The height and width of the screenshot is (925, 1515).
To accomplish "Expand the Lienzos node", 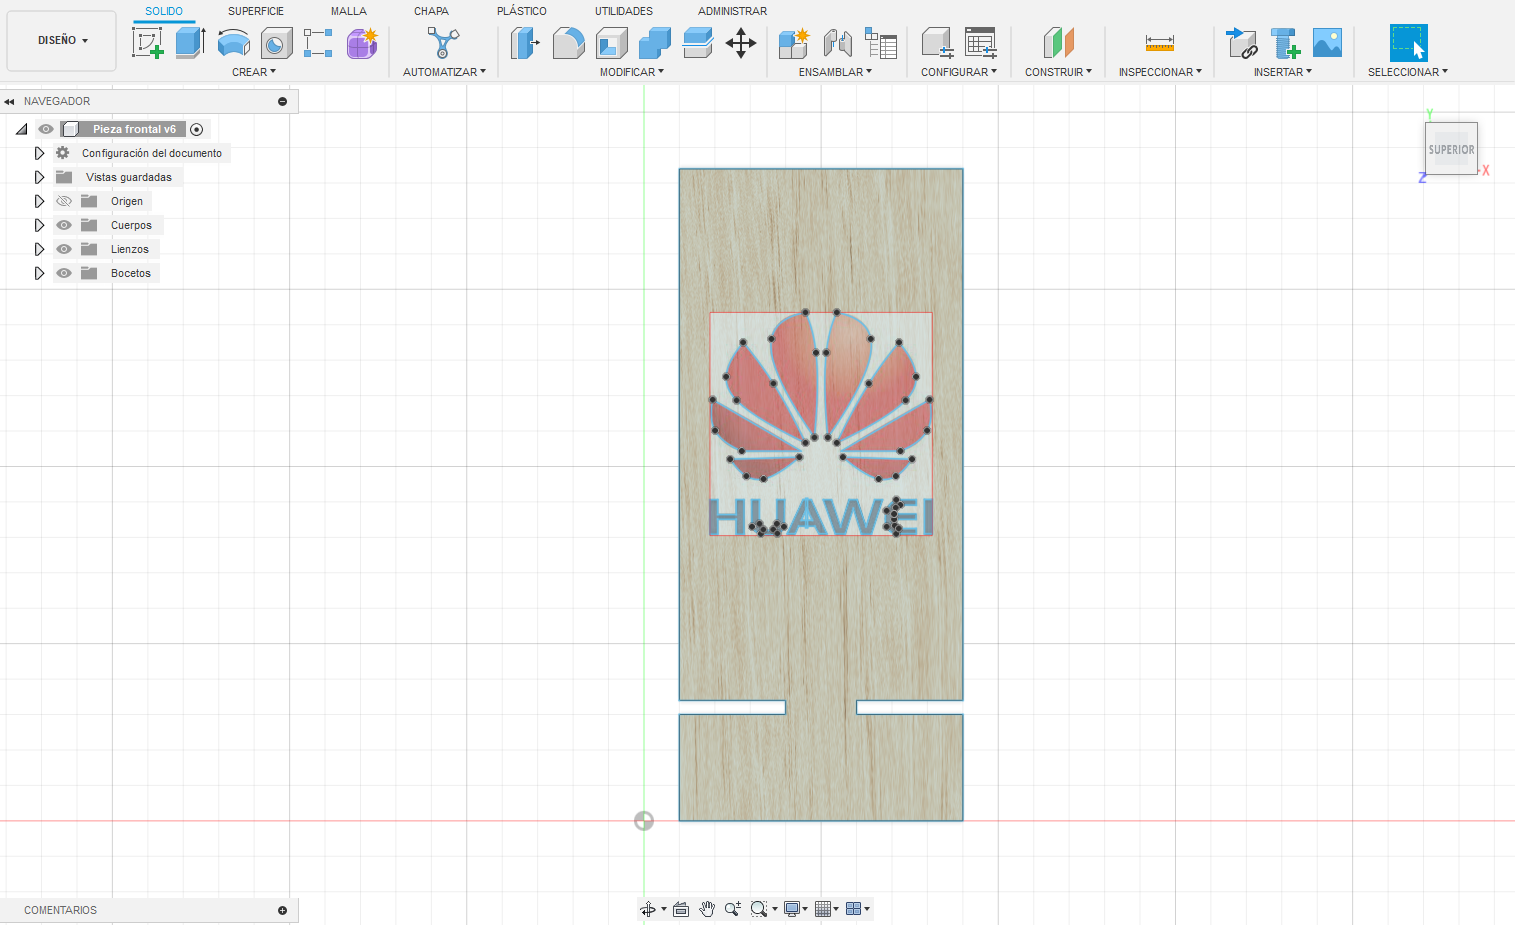I will pos(39,249).
